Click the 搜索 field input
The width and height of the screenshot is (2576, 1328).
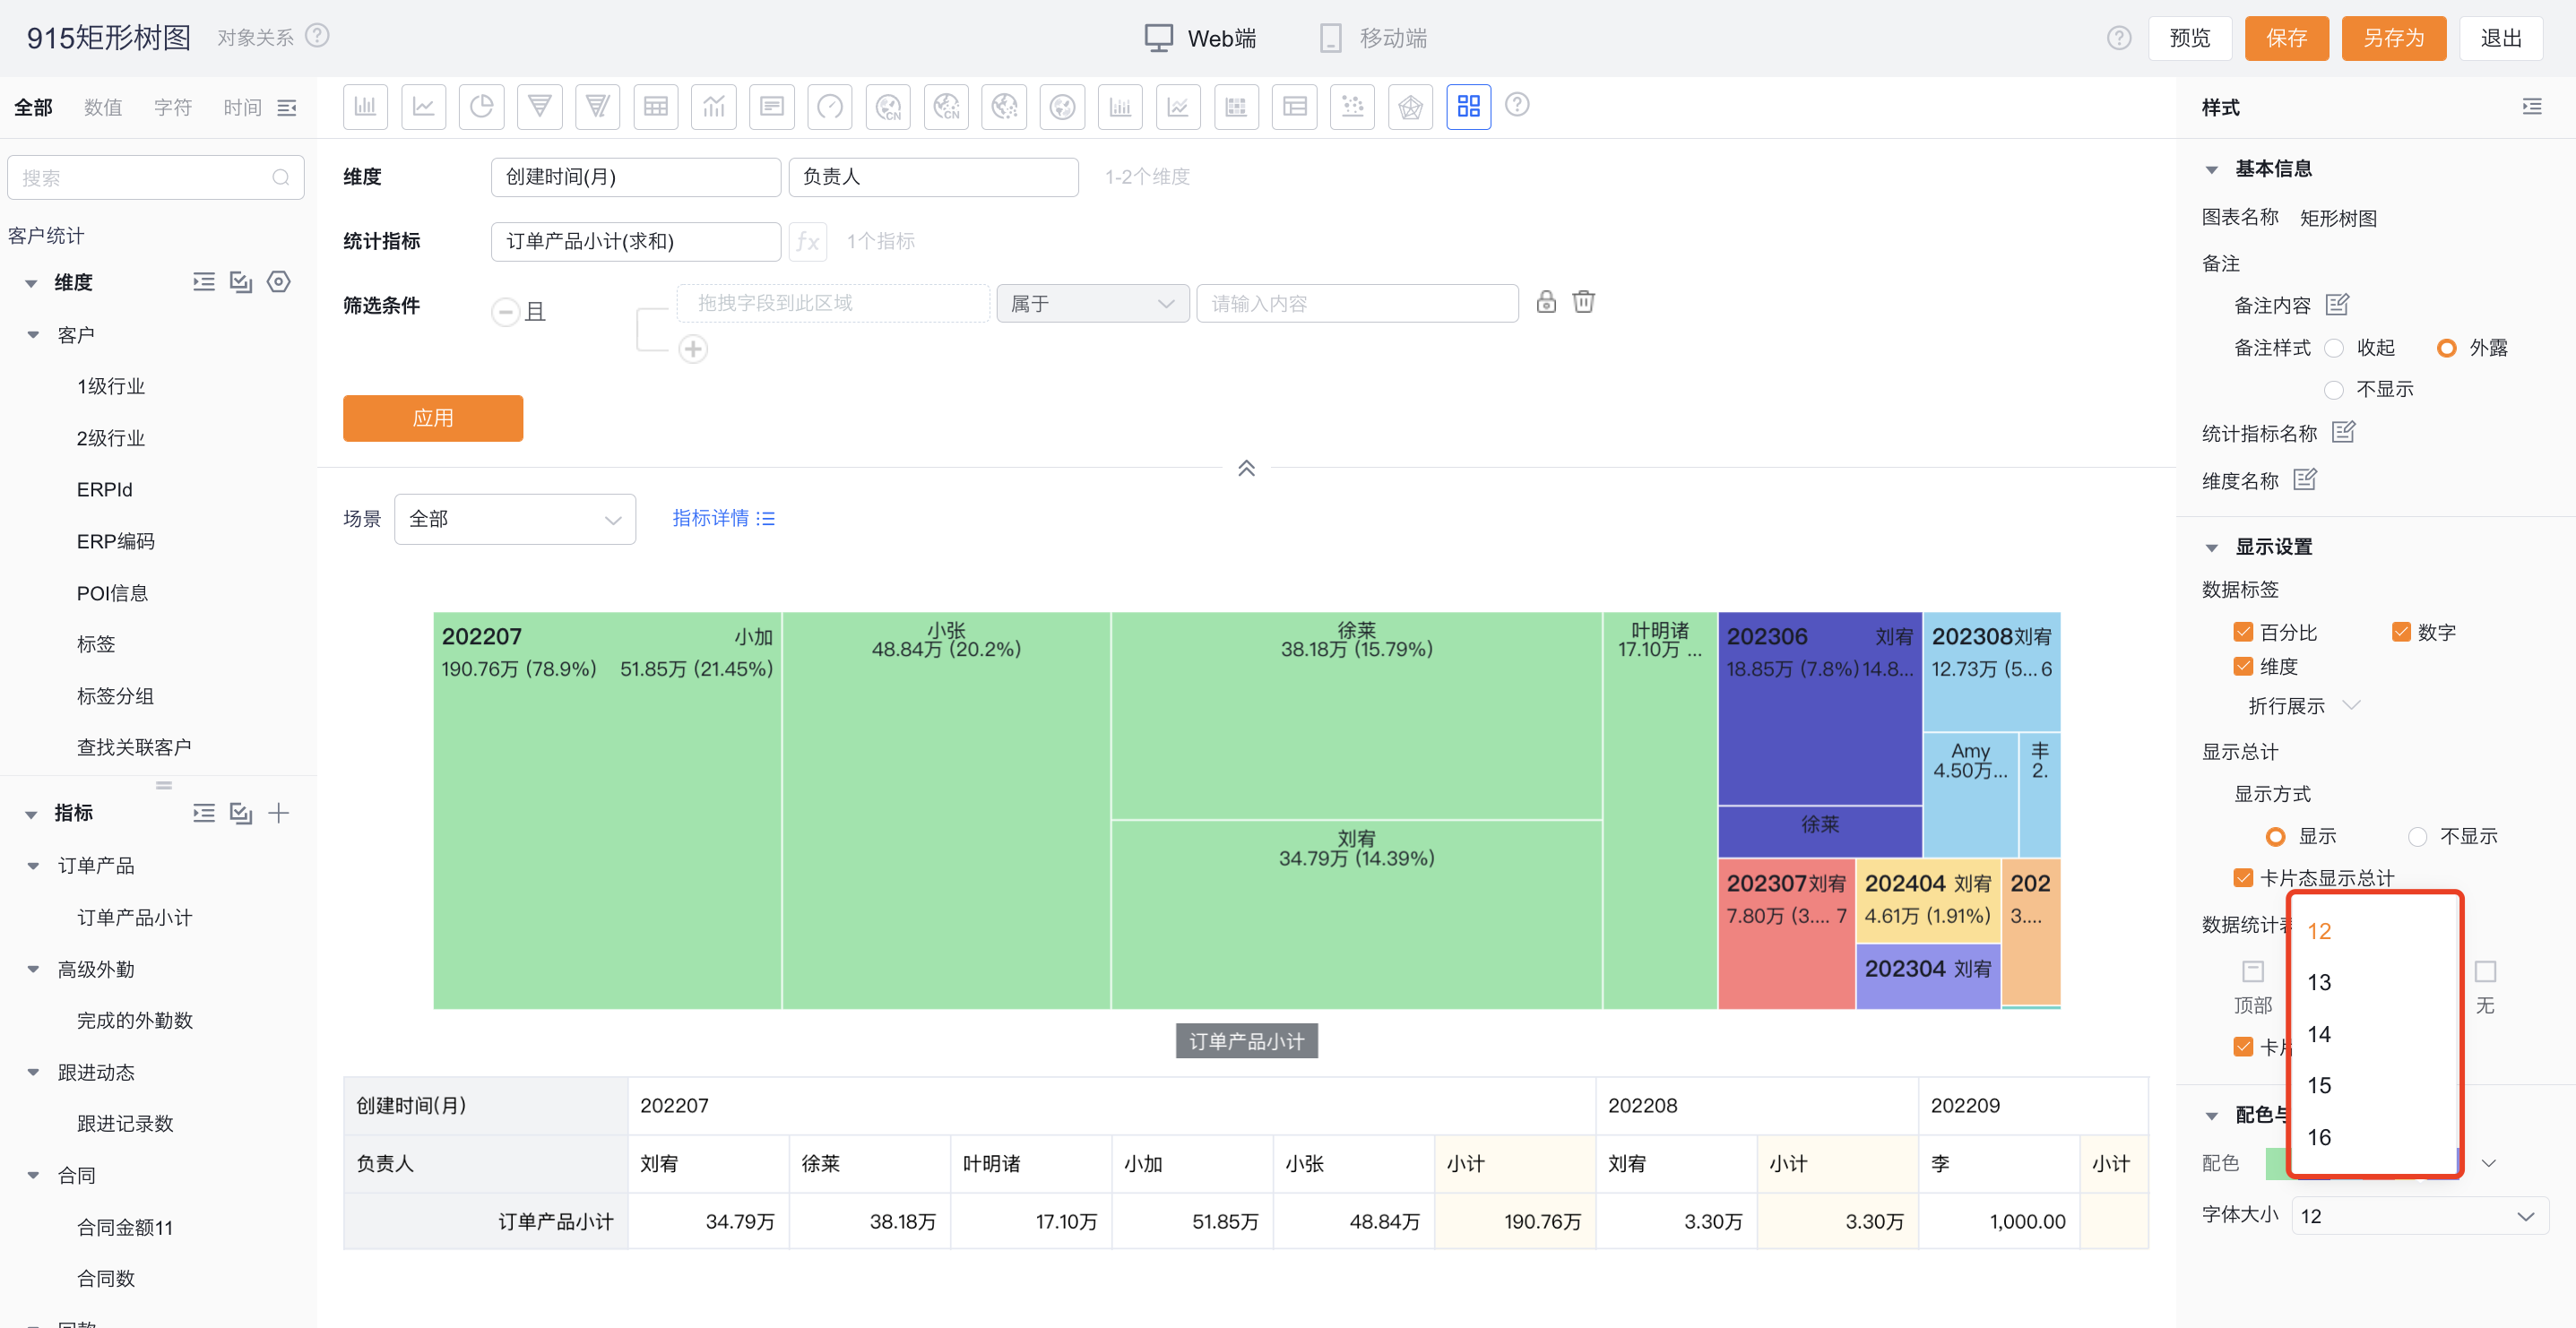pyautogui.click(x=155, y=177)
